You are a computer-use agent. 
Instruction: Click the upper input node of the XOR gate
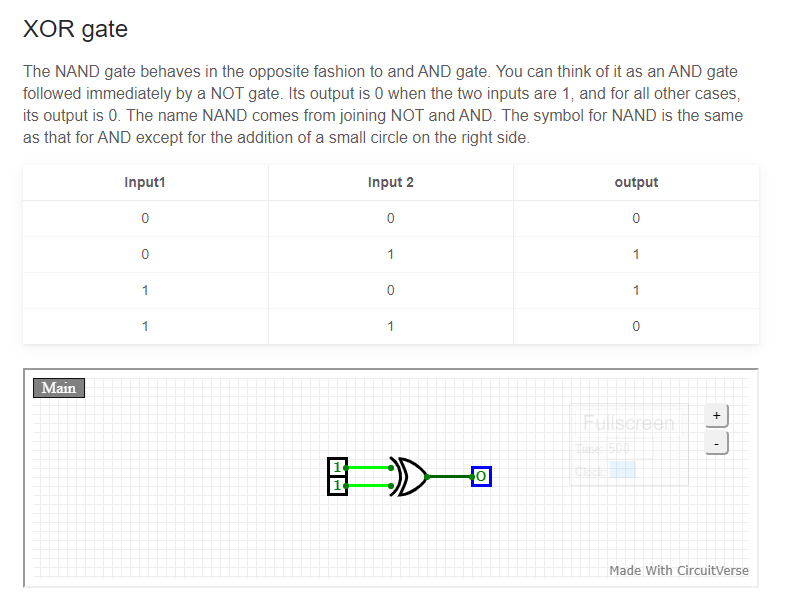391,468
